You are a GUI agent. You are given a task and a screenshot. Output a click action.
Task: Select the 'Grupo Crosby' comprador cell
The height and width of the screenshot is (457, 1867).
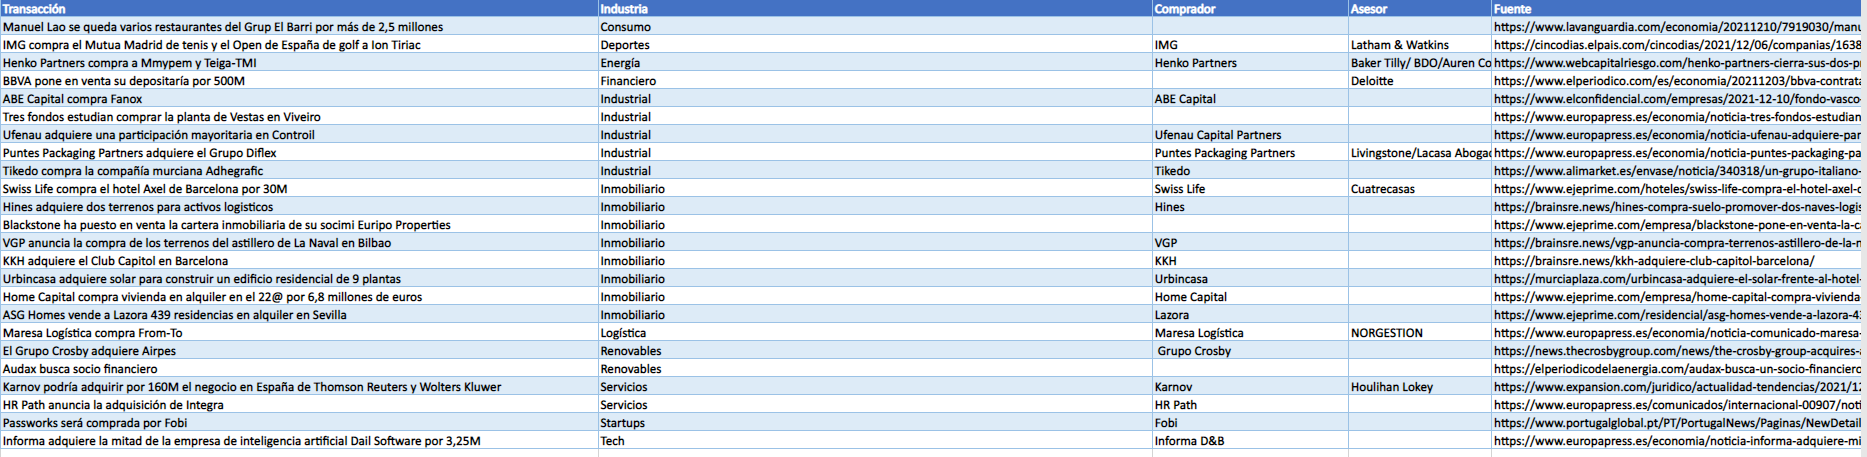click(1250, 351)
